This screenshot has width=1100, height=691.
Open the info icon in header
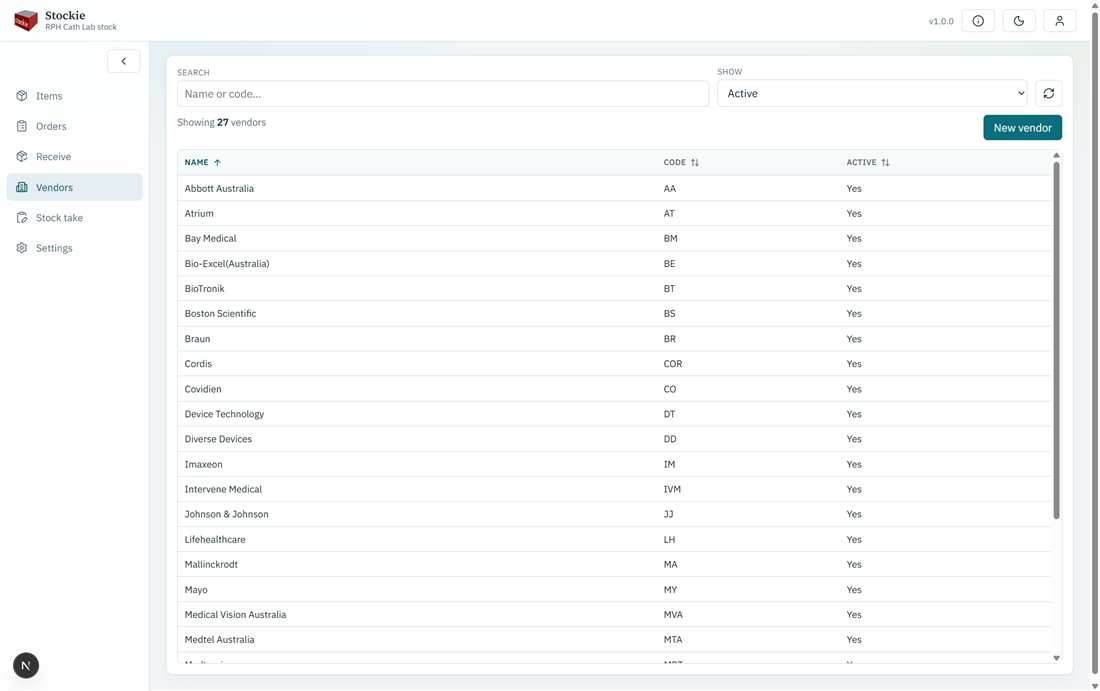[x=978, y=21]
